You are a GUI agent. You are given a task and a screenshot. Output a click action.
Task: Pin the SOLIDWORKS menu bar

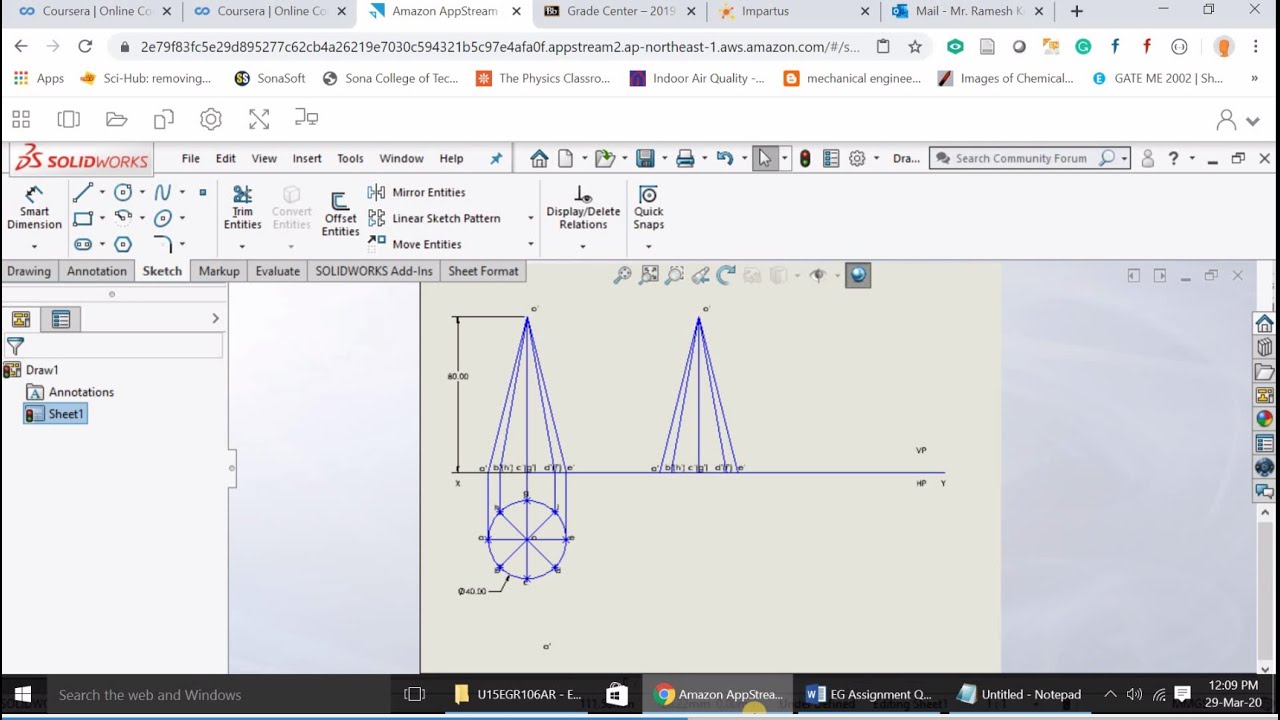coord(496,158)
